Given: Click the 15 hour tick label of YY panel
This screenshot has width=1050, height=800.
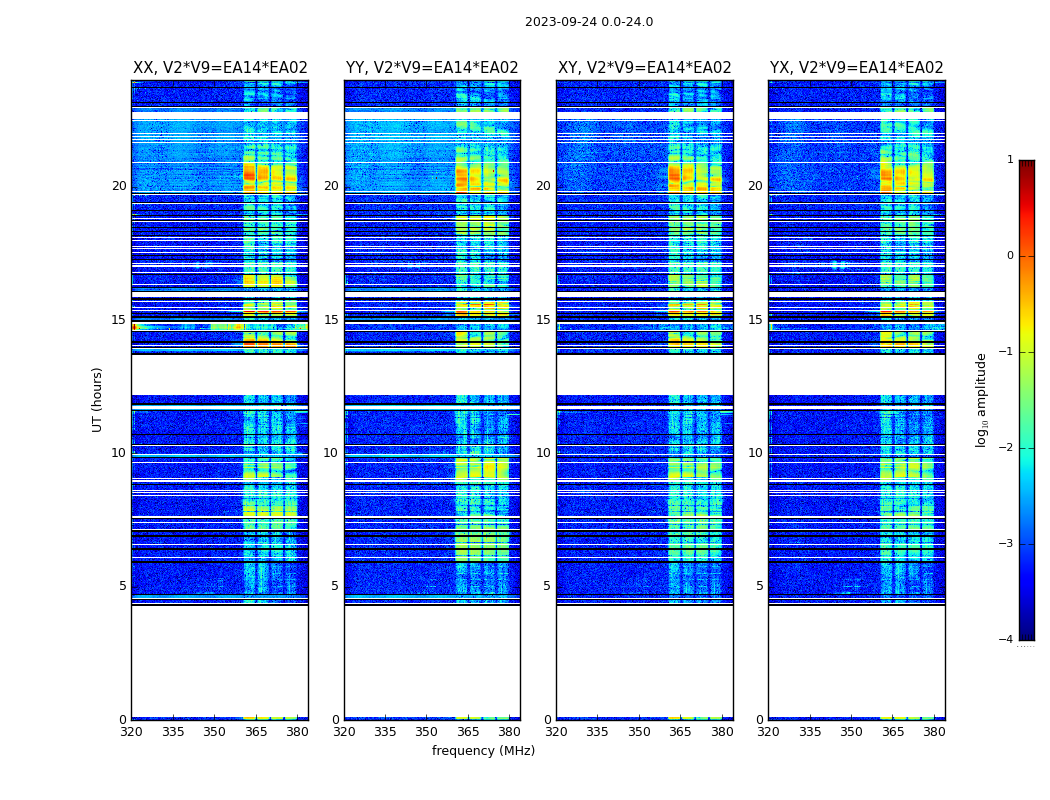Looking at the screenshot, I should 331,319.
